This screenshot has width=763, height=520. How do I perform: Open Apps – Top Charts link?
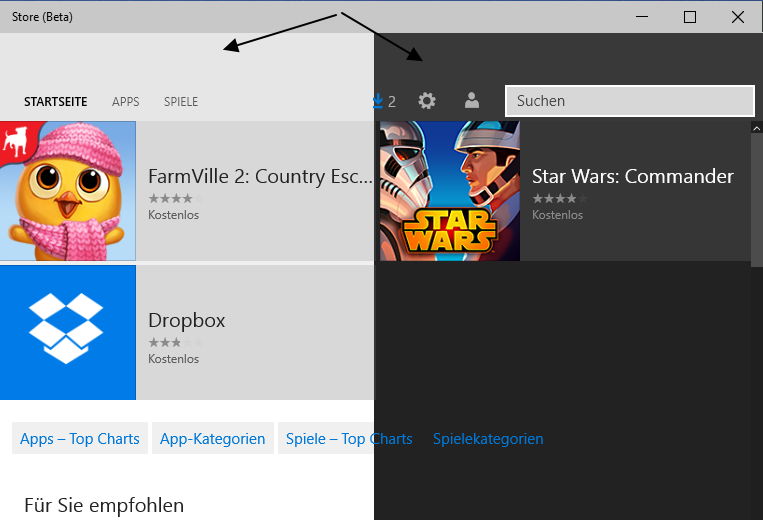pos(80,439)
